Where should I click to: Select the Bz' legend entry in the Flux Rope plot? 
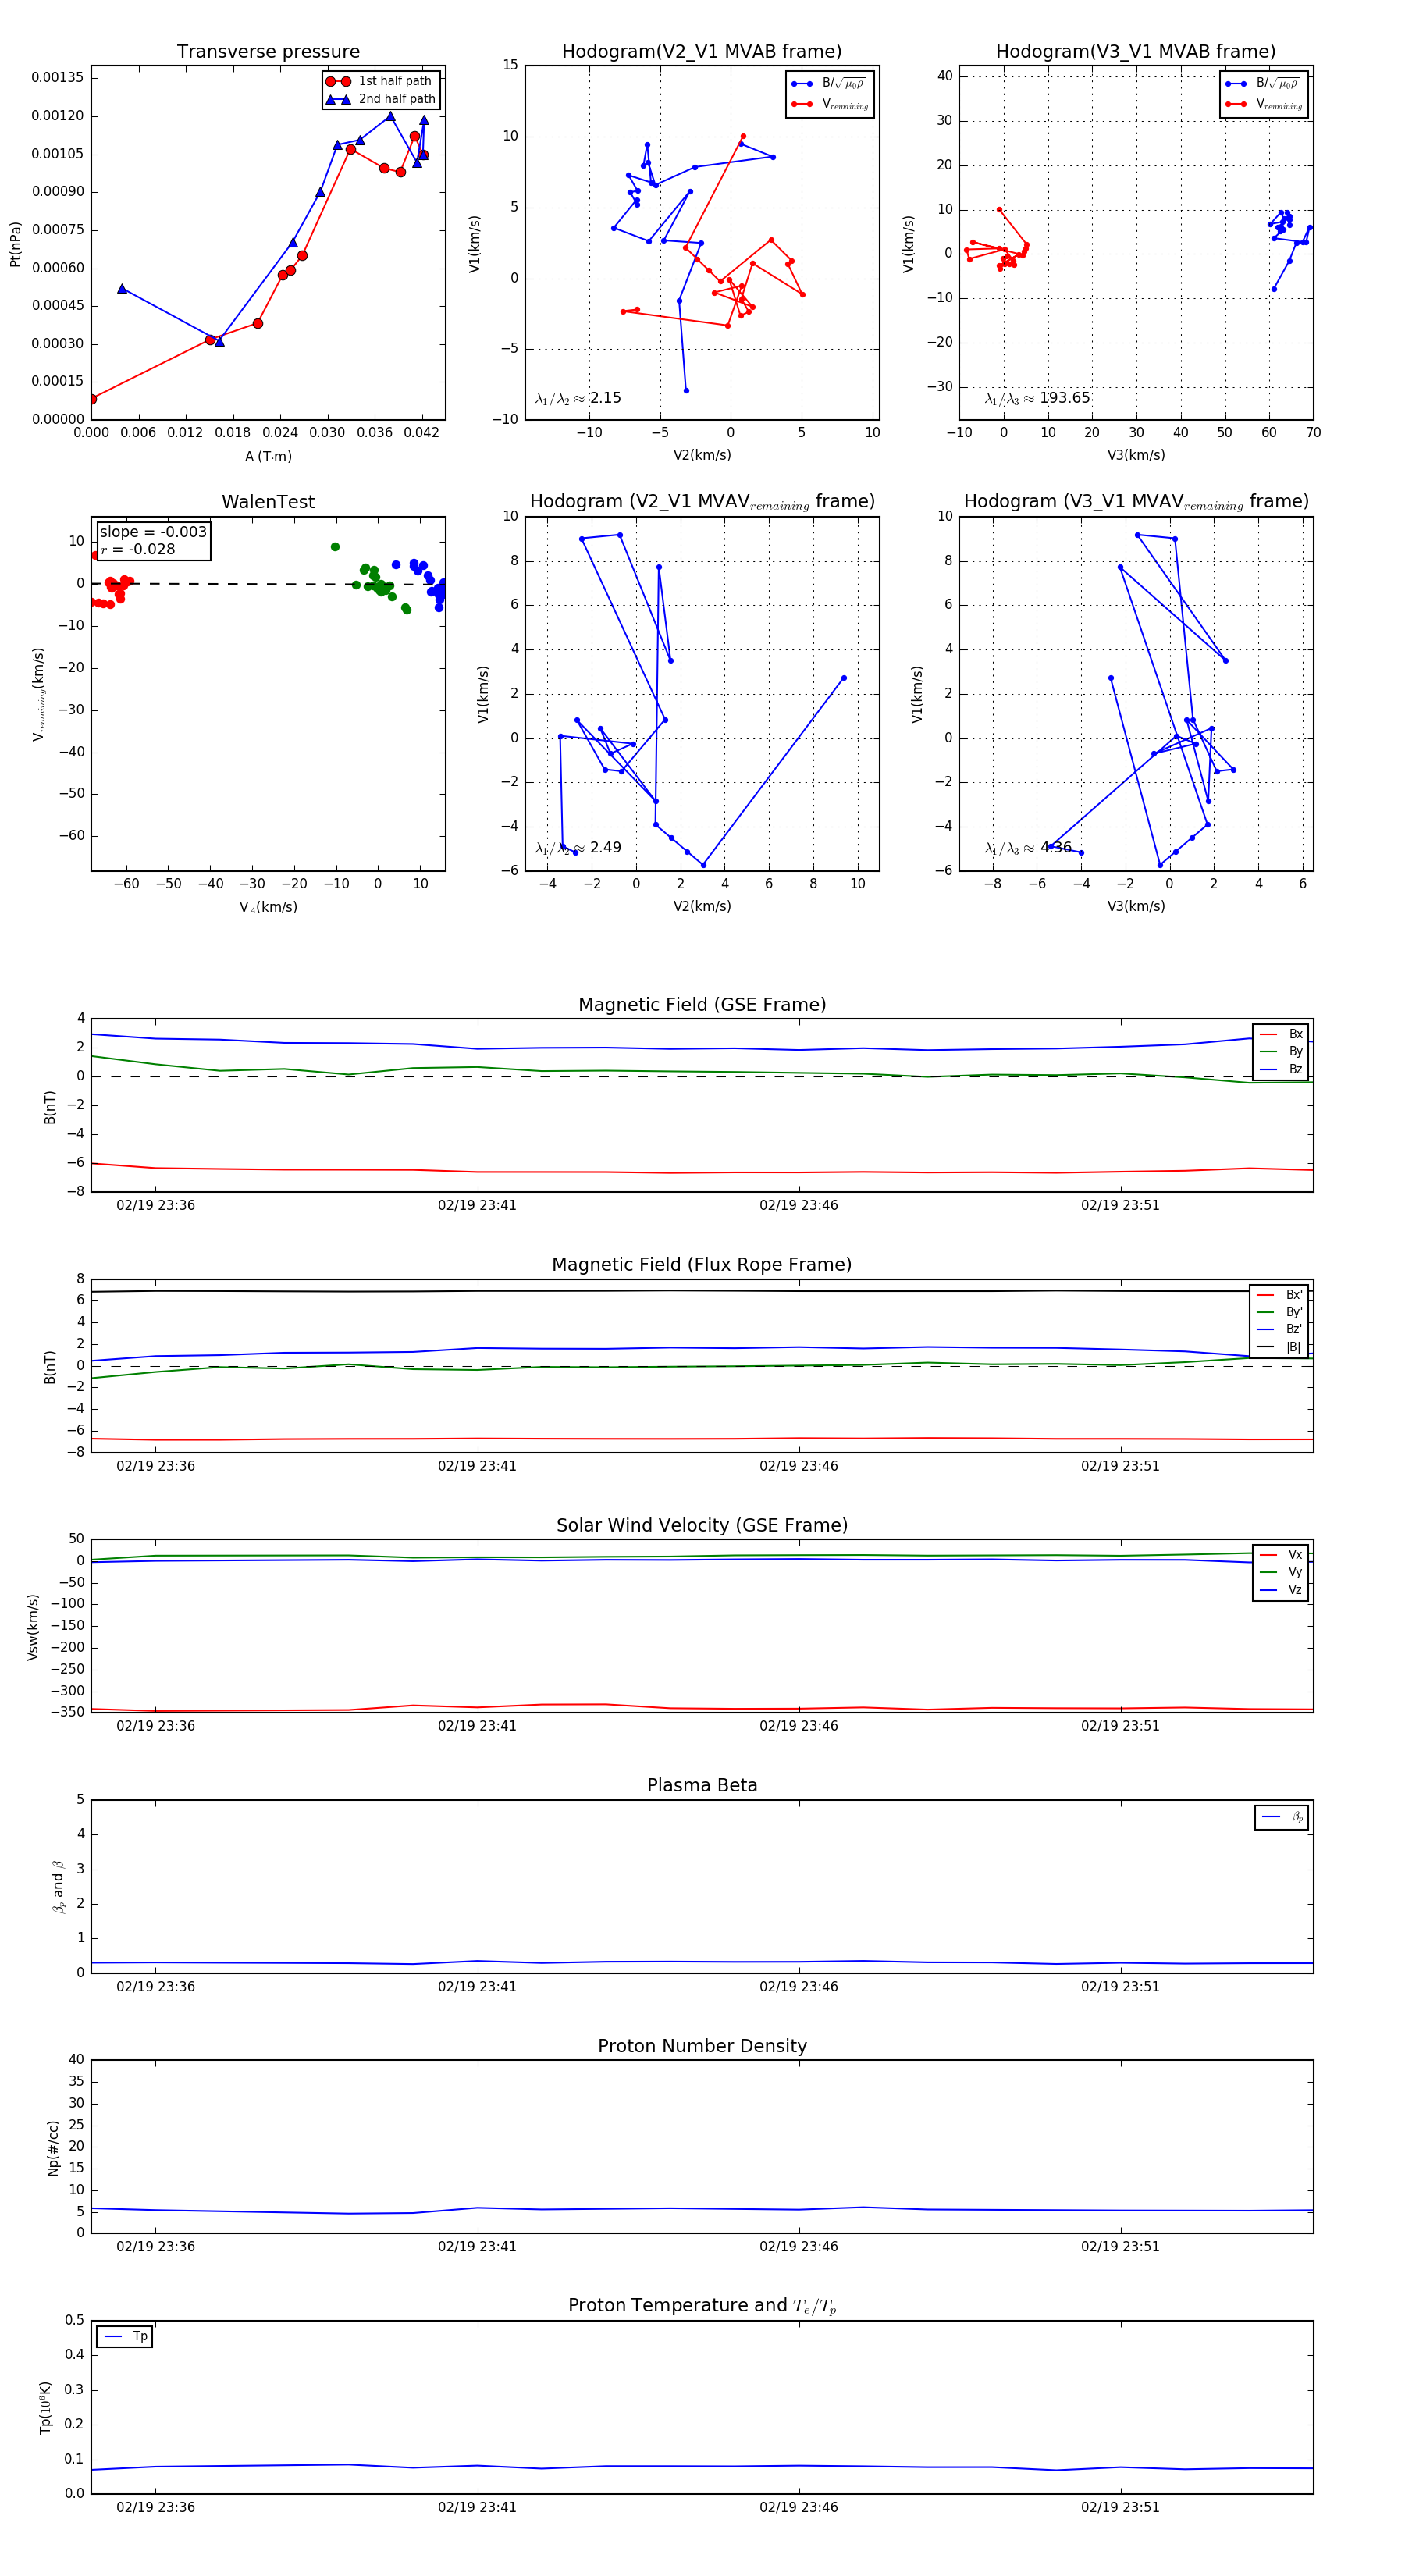[x=1280, y=1330]
